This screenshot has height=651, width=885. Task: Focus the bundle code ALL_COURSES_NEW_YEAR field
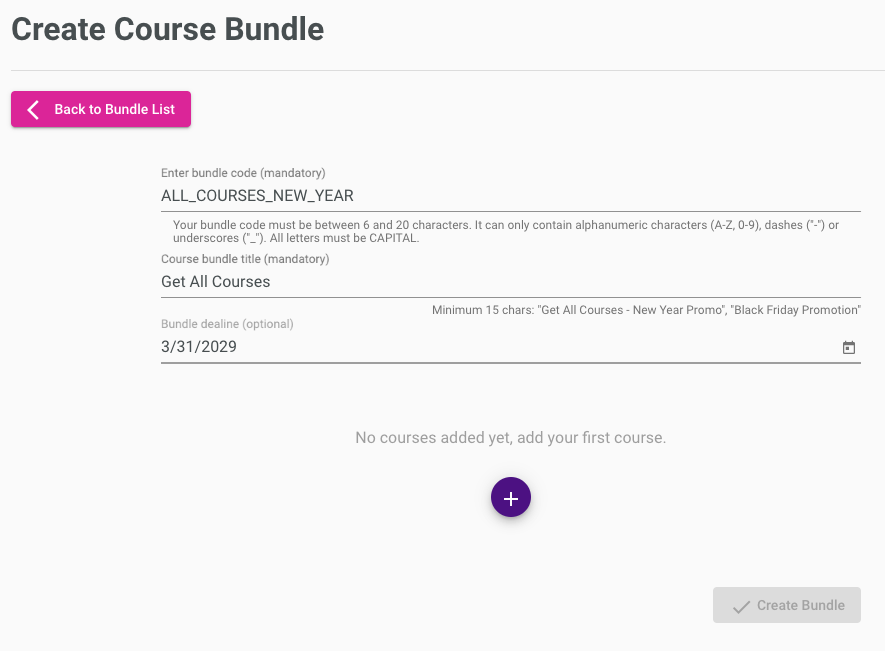coord(510,196)
